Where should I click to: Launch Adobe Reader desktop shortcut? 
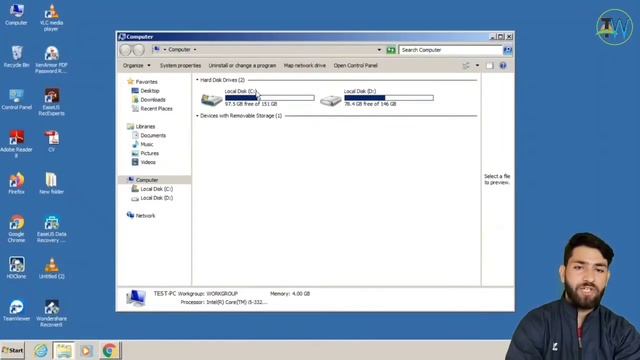[x=16, y=144]
